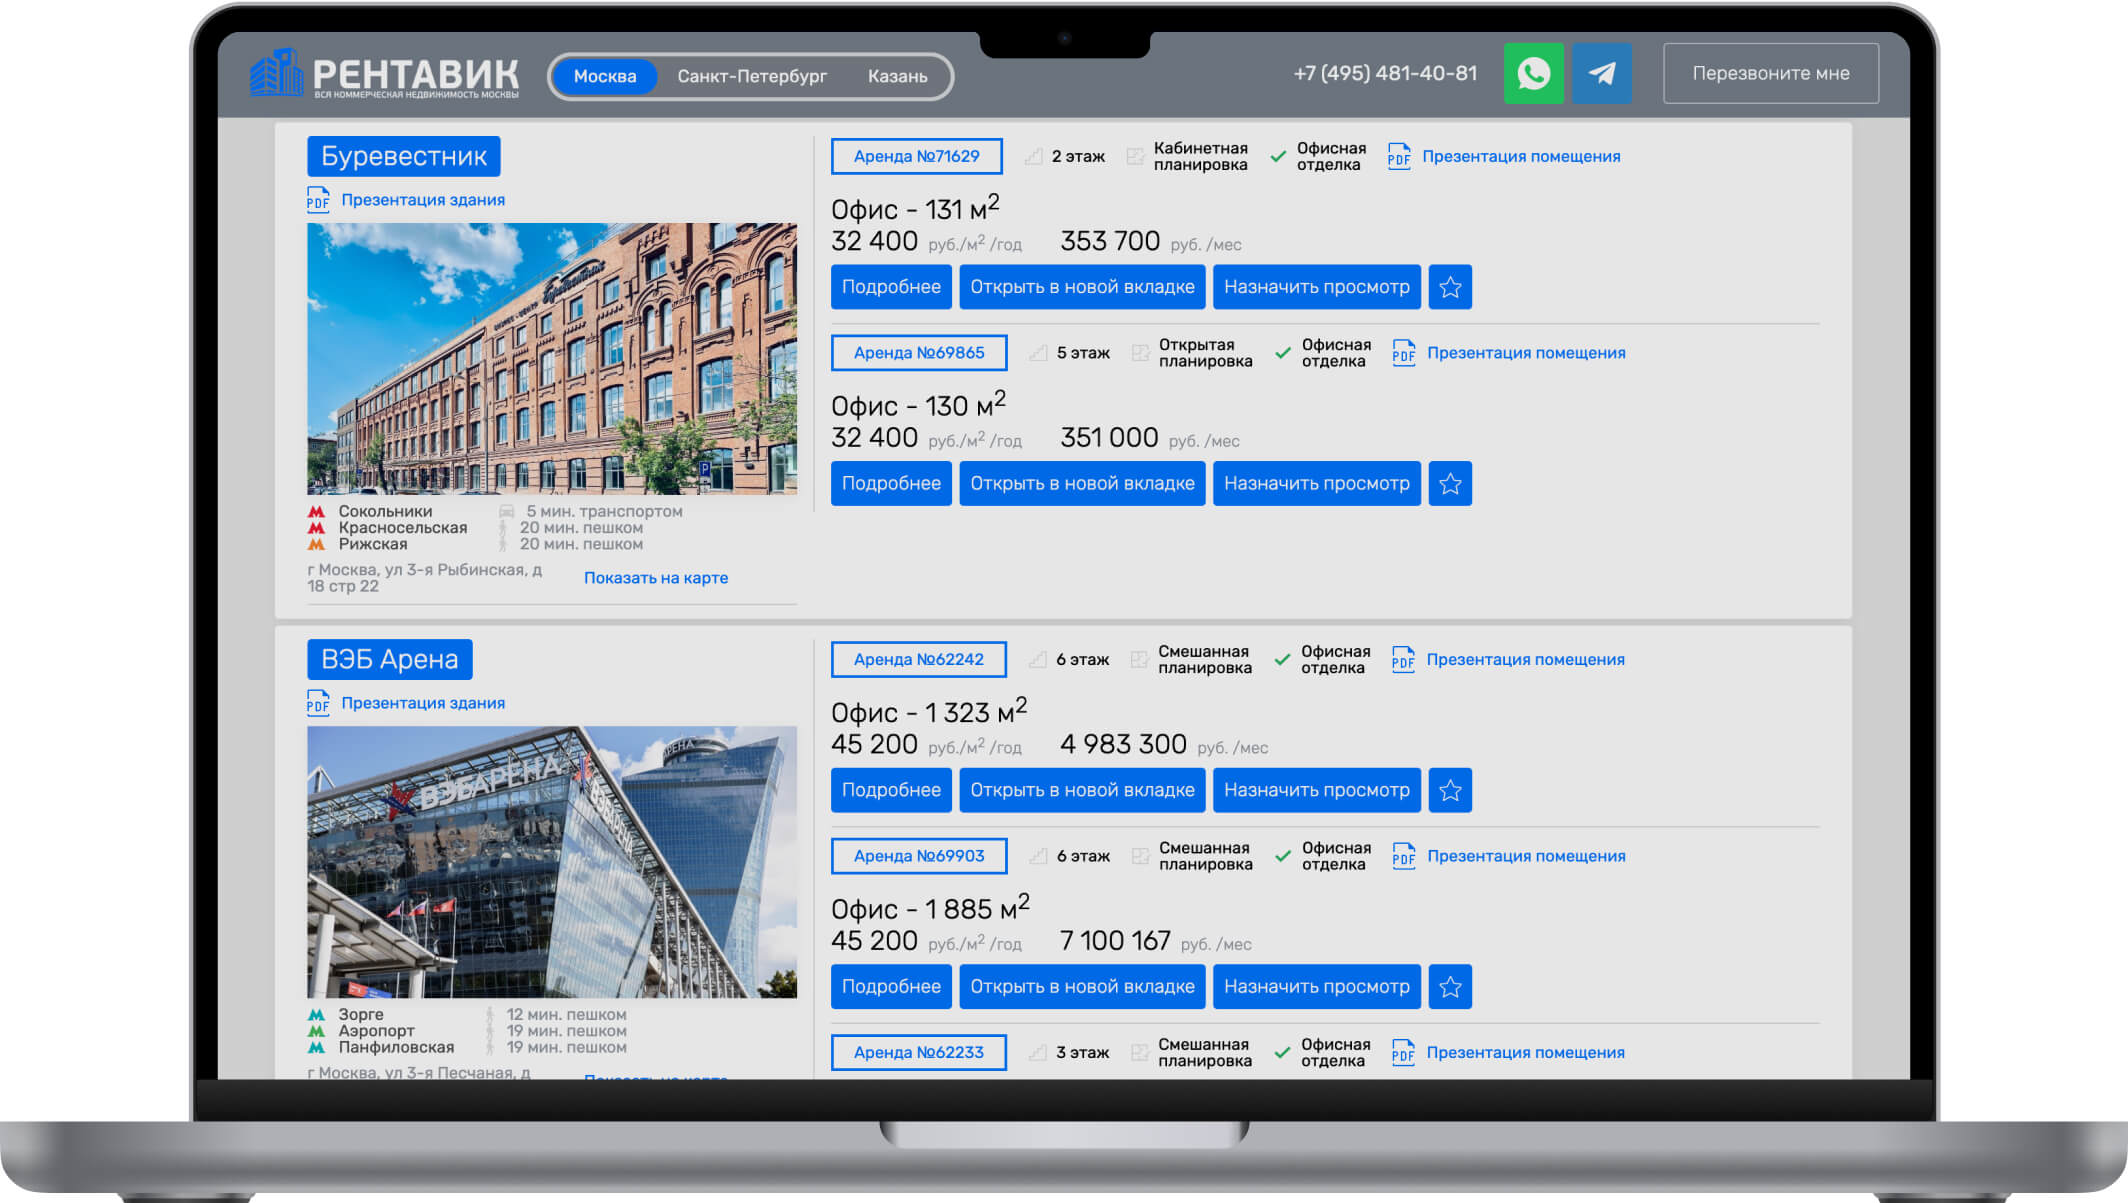2128x1203 pixels.
Task: Click the ВЭБ Арена building photo
Action: 552,861
